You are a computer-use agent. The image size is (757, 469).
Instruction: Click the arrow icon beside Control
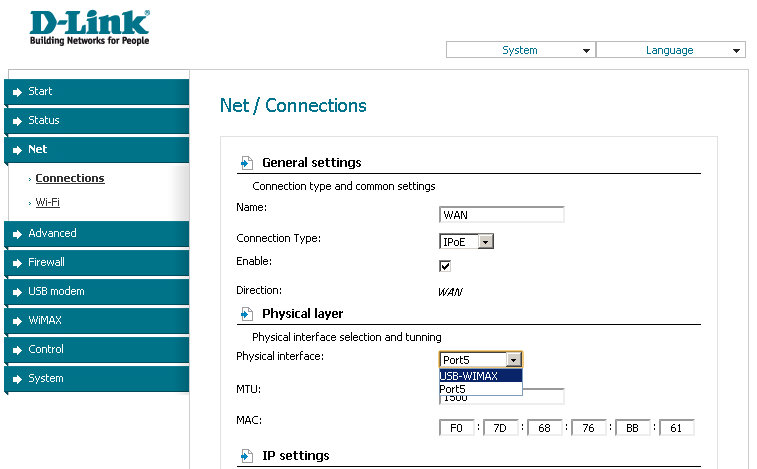(17, 350)
